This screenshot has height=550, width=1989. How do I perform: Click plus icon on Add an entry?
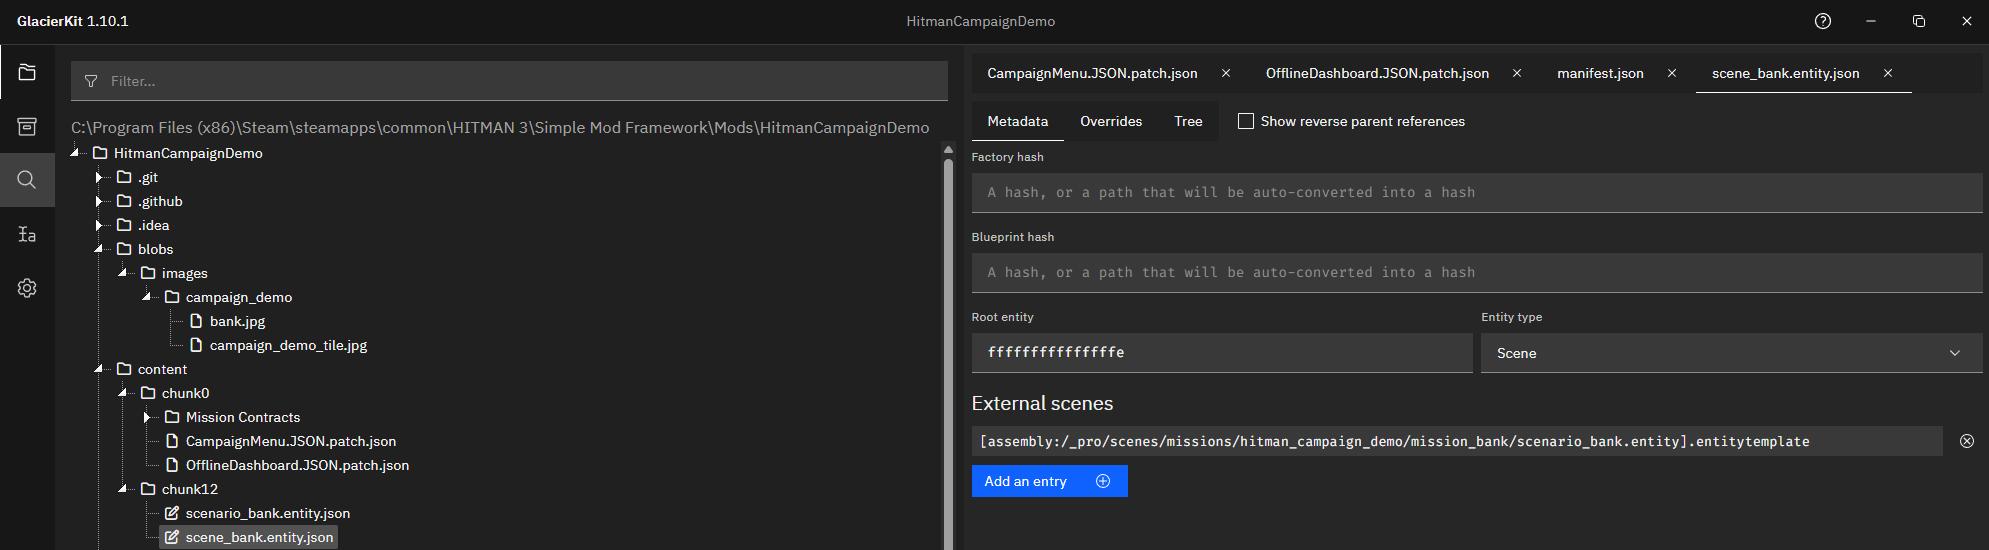click(1103, 481)
